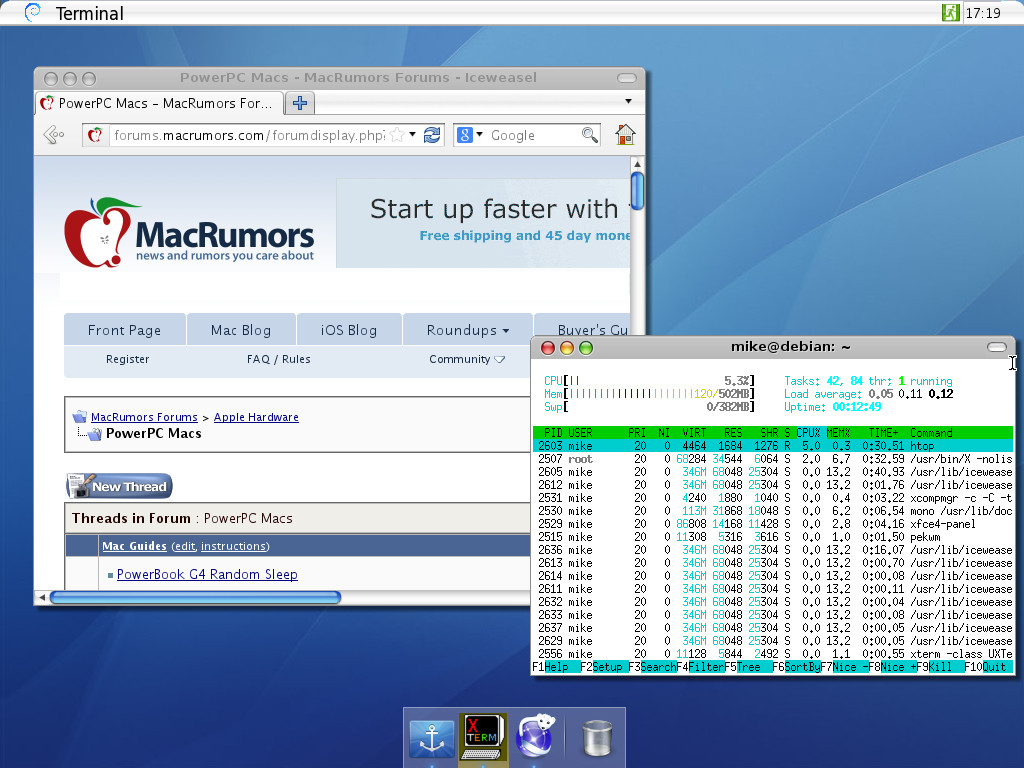
Task: Click the bookmark star icon
Action: tap(396, 135)
